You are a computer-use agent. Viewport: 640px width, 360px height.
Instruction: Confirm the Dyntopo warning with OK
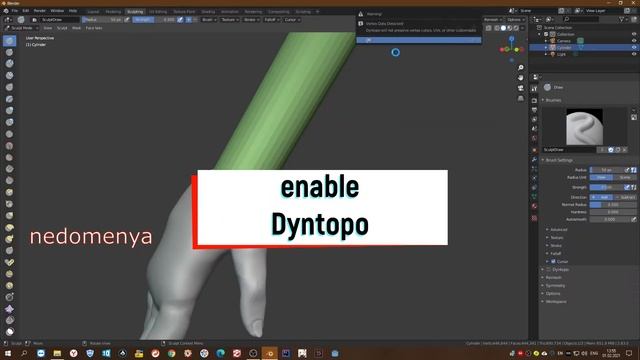419,40
